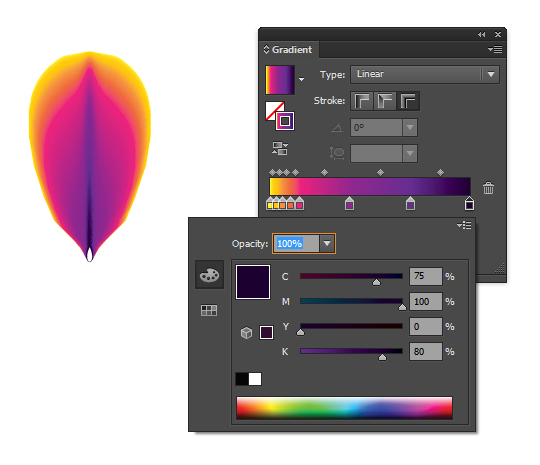Select the Gradient panel tab
This screenshot has width=540, height=465.
pos(289,50)
